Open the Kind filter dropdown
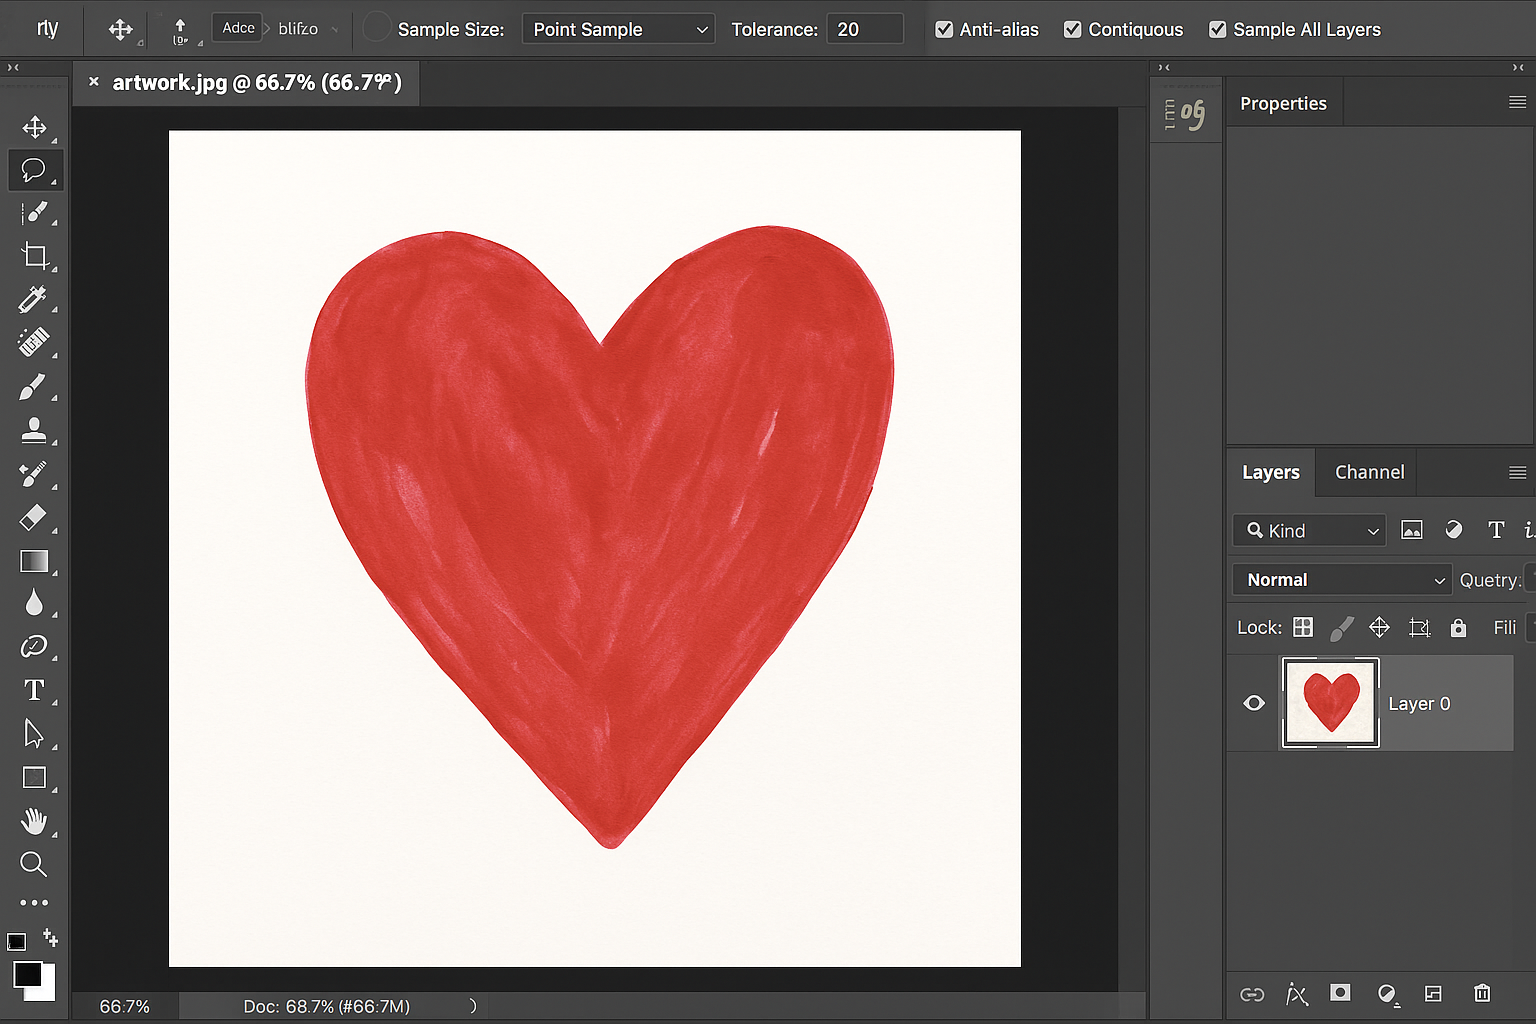Screen dimensions: 1536x1024 click(x=1309, y=531)
